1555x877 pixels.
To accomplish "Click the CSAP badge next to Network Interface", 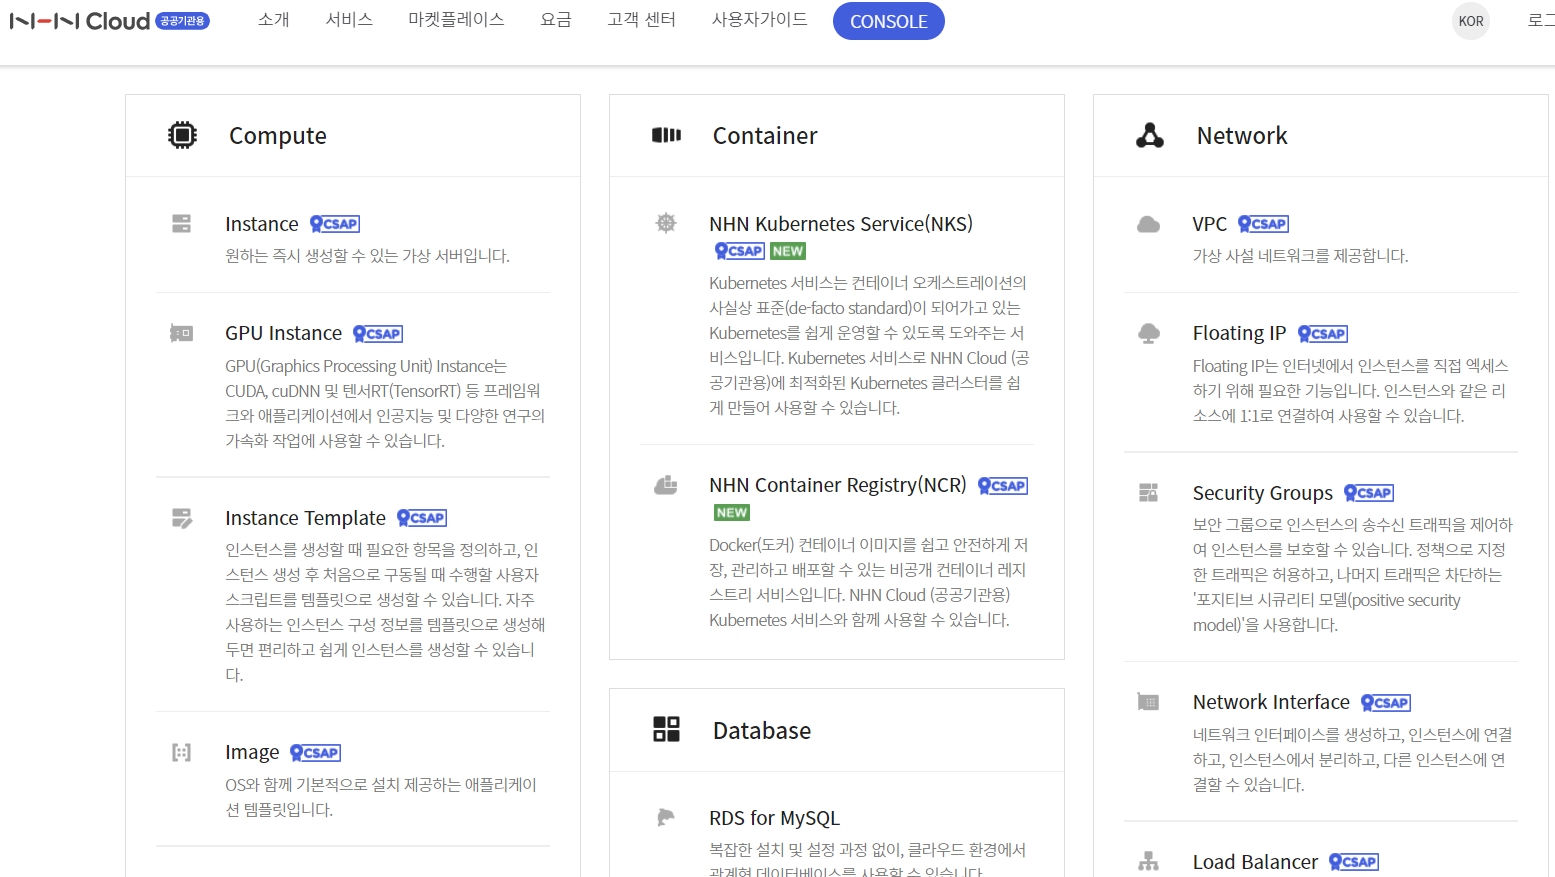I will 1386,702.
